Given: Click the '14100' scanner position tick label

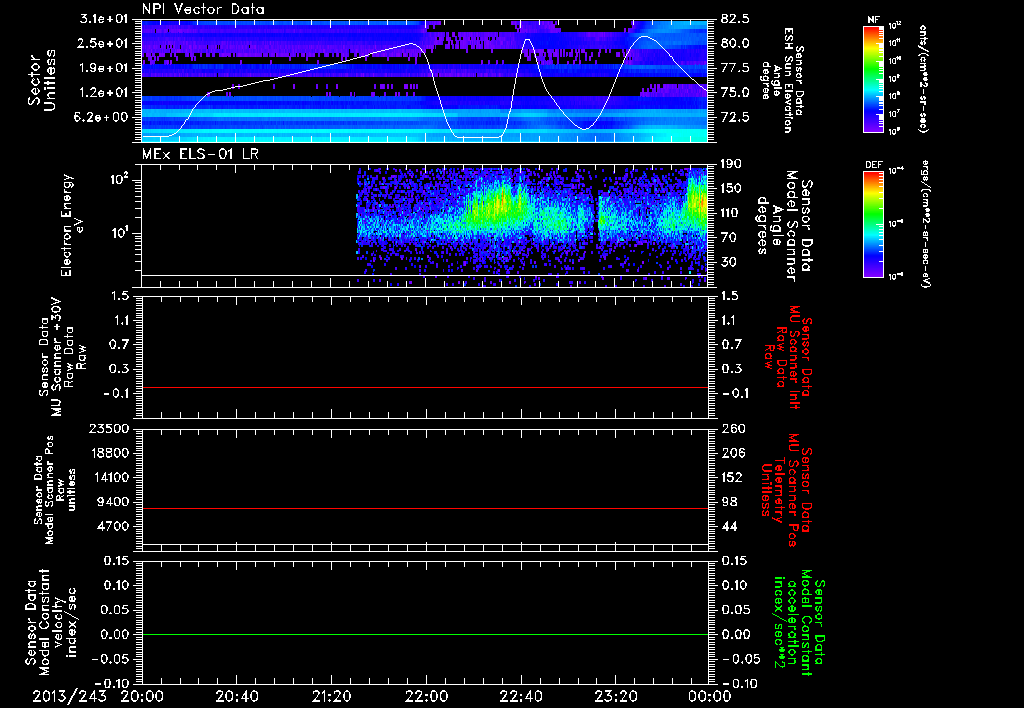Looking at the screenshot, I should point(109,477).
